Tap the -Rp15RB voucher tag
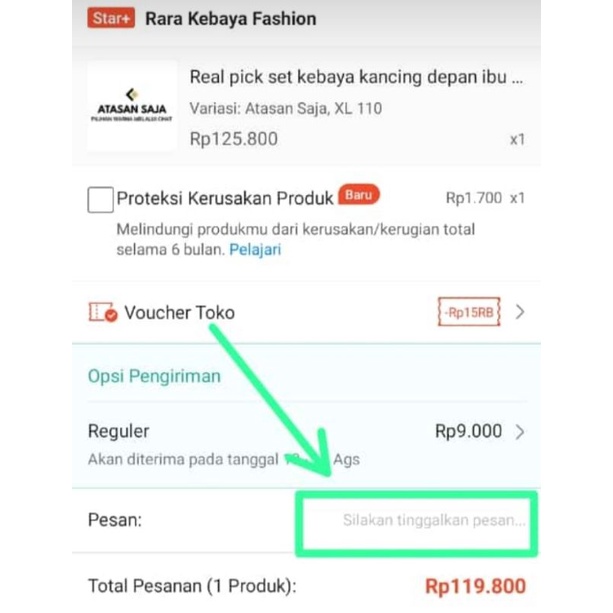 [469, 312]
